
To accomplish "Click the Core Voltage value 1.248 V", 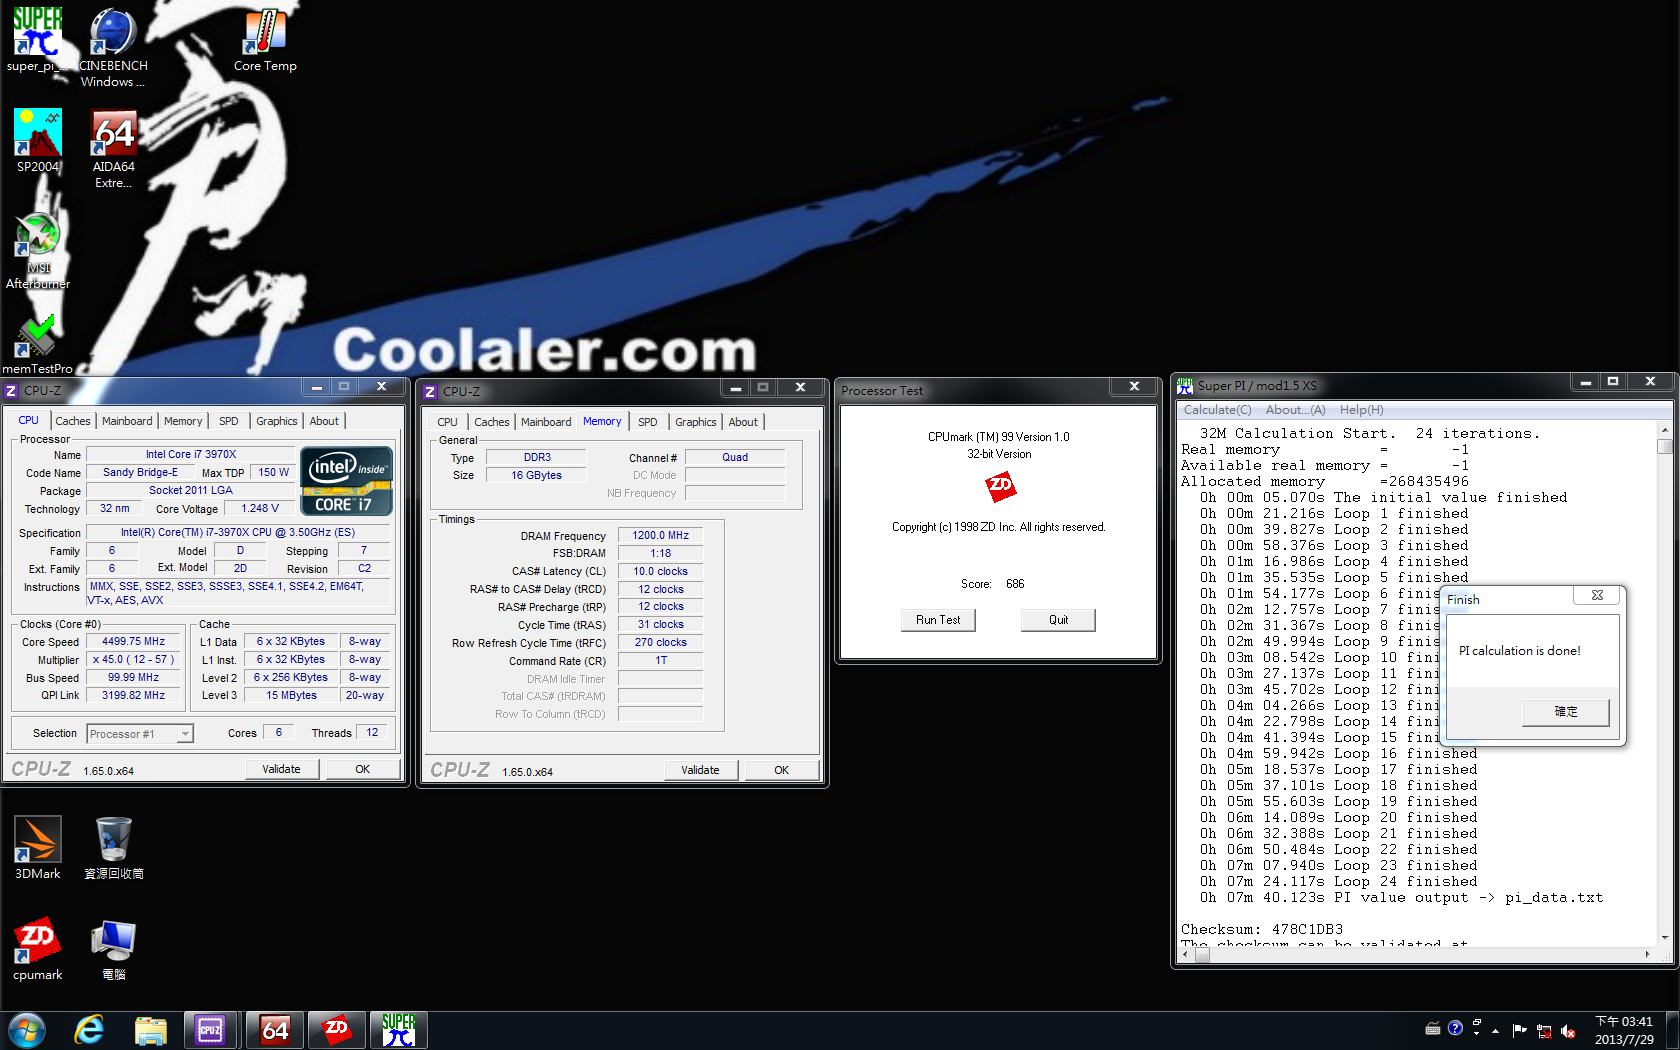I will click(x=260, y=509).
